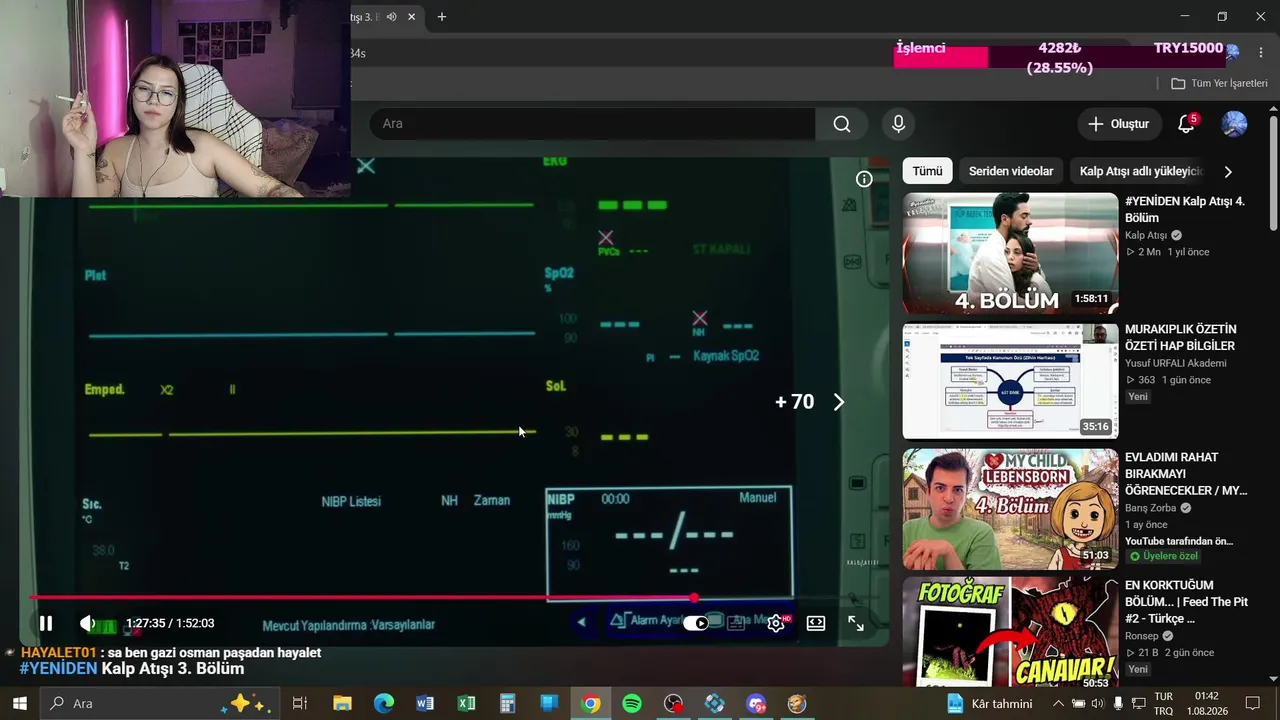Image resolution: width=1280 pixels, height=720 pixels.
Task: Open the Calculator from the taskbar
Action: [508, 703]
